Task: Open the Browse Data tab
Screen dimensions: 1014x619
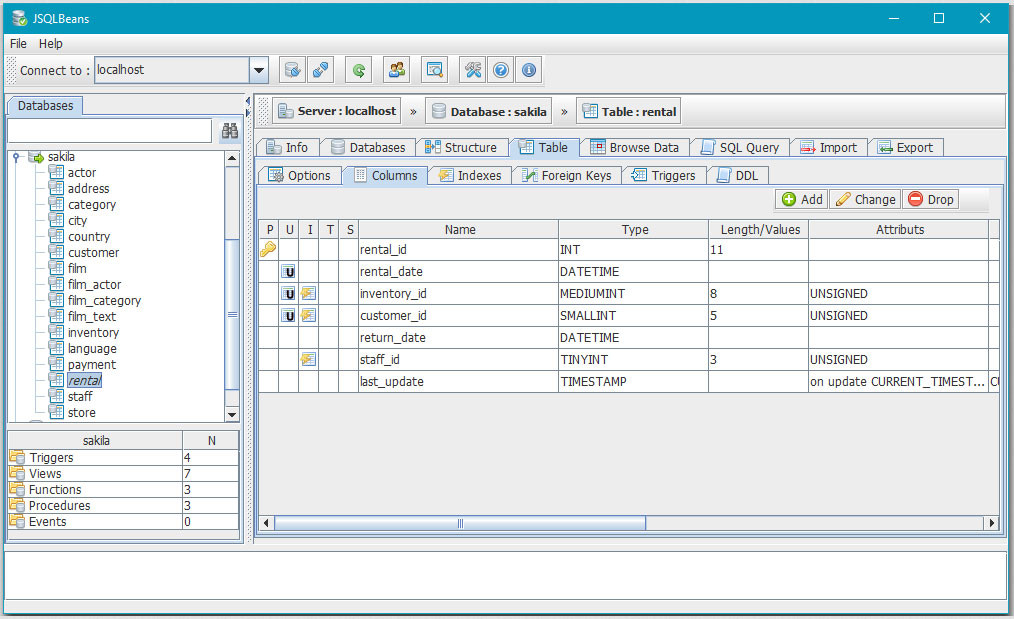Action: point(635,147)
